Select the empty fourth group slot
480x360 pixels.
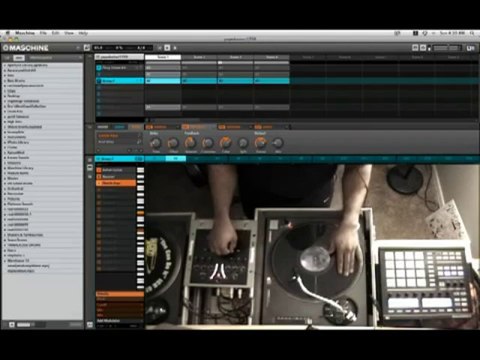[120, 88]
